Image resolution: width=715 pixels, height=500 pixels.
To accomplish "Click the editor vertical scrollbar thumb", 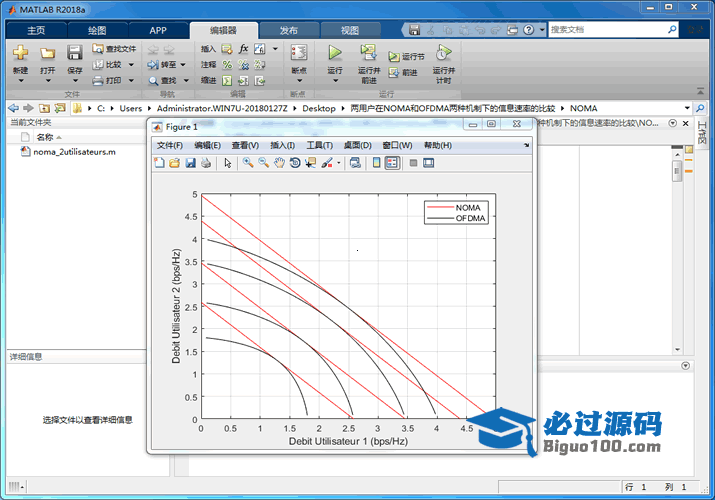I will [x=677, y=171].
